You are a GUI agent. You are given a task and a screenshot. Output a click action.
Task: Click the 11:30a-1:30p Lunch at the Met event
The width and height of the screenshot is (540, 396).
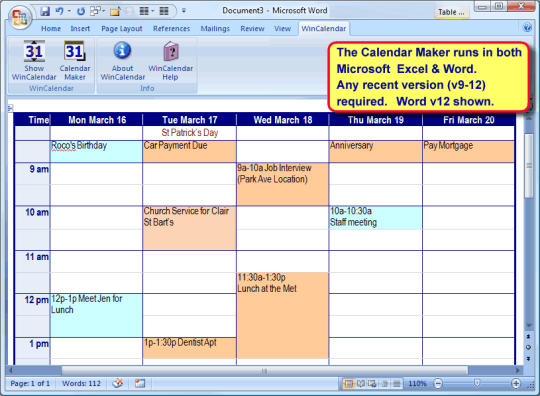click(x=282, y=315)
